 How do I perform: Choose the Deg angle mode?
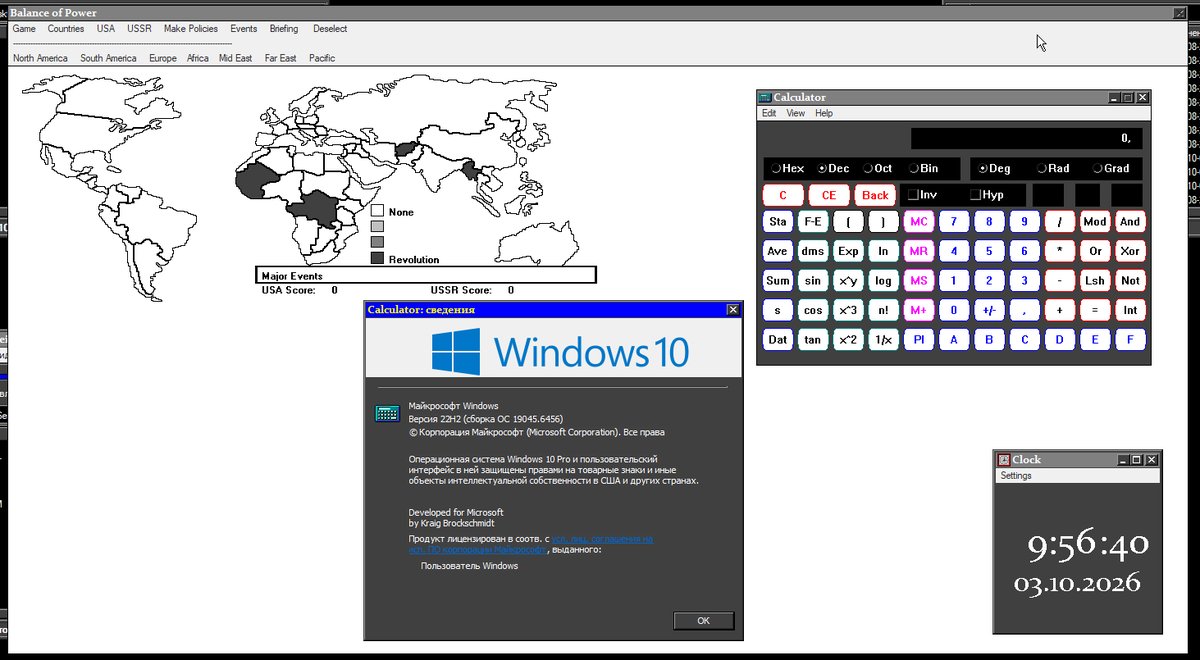995,169
